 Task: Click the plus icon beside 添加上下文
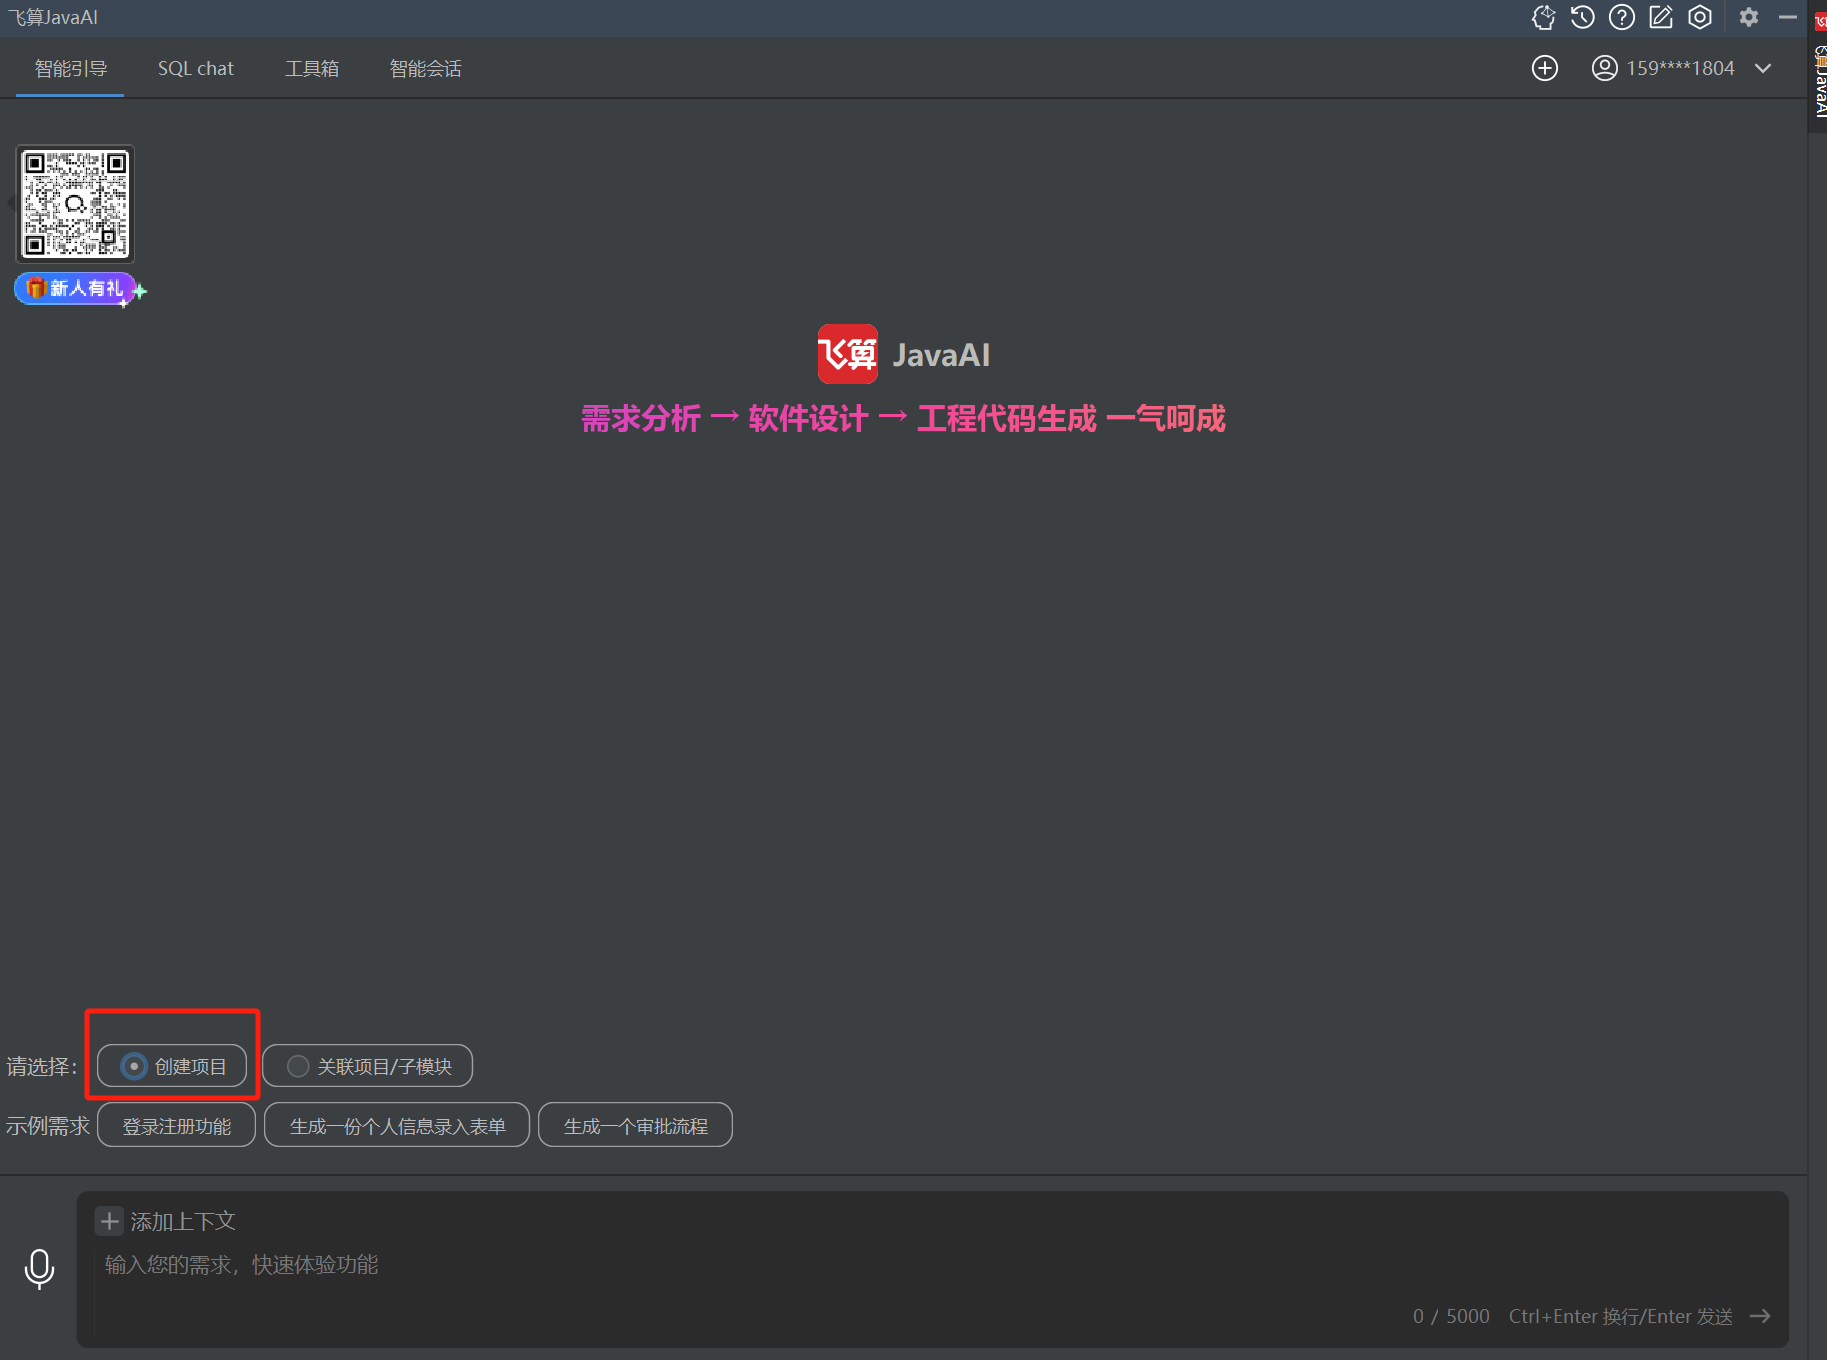(109, 1221)
